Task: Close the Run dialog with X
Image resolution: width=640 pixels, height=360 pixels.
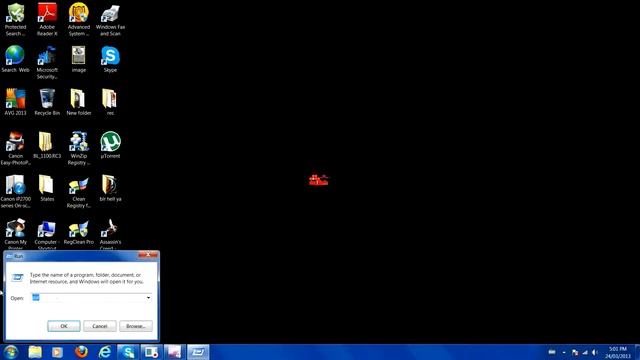Action: click(148, 255)
